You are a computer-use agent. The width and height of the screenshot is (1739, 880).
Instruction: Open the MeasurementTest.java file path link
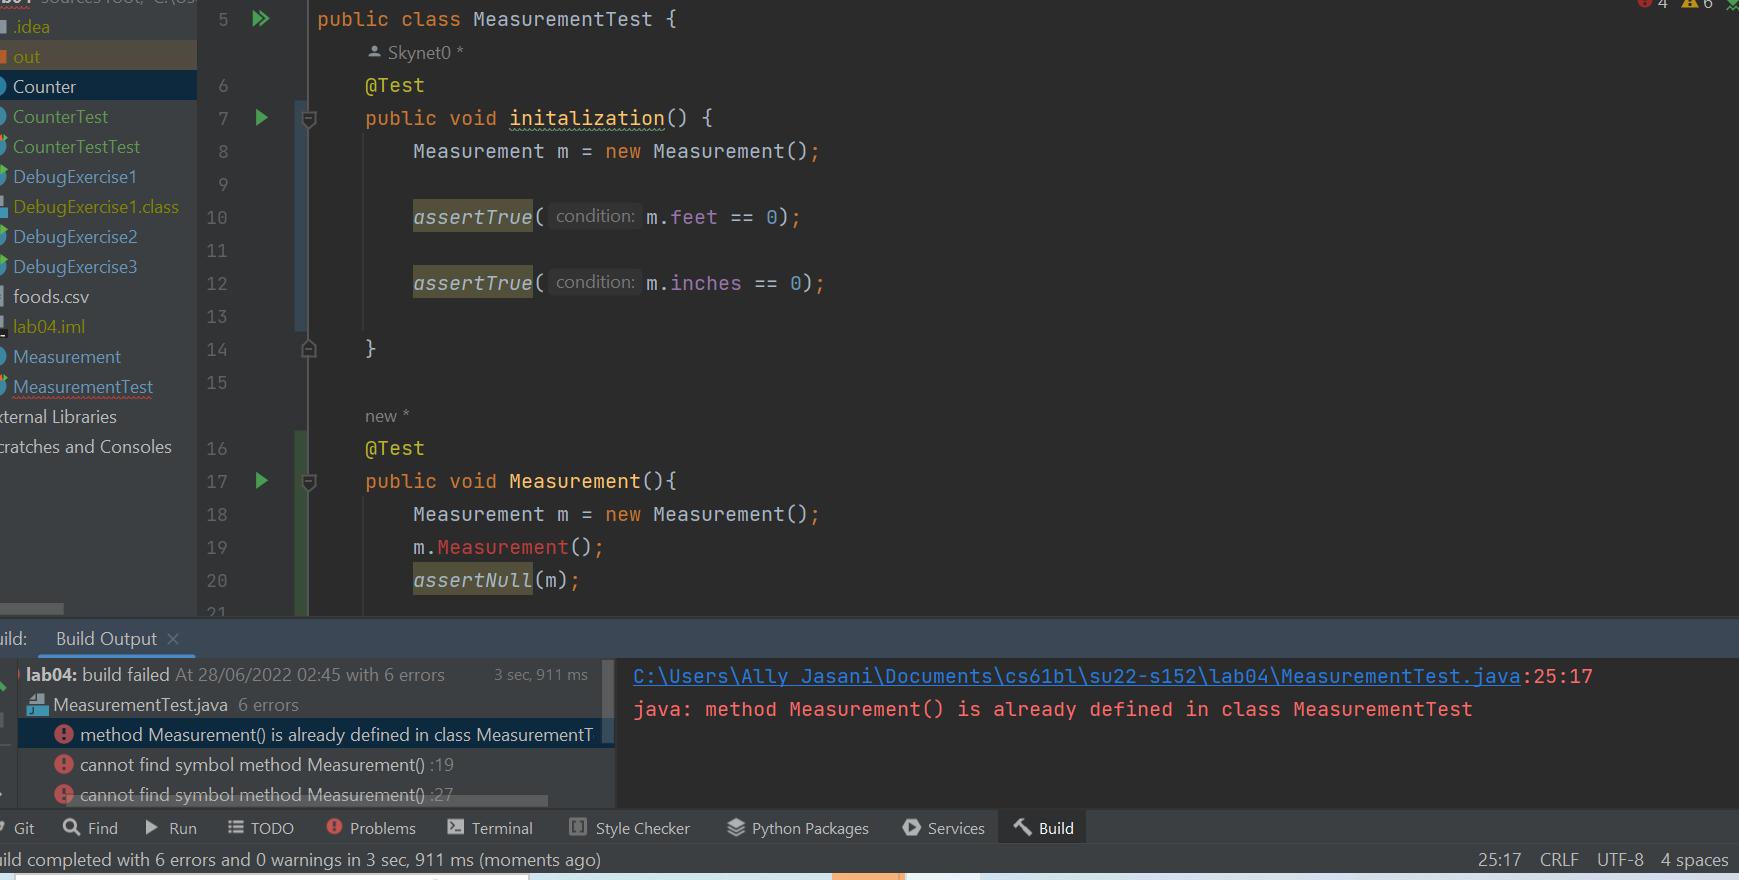click(1076, 677)
